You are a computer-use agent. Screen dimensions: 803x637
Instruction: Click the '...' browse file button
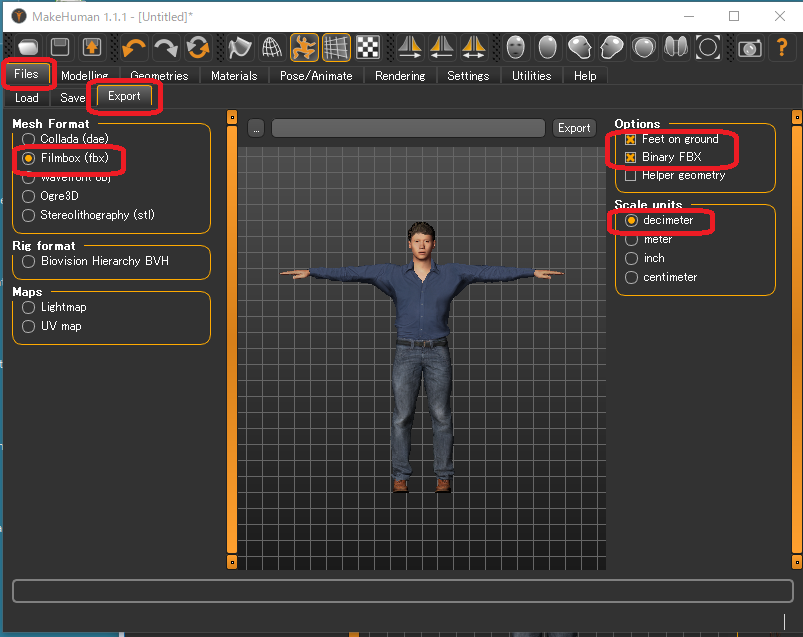point(256,128)
